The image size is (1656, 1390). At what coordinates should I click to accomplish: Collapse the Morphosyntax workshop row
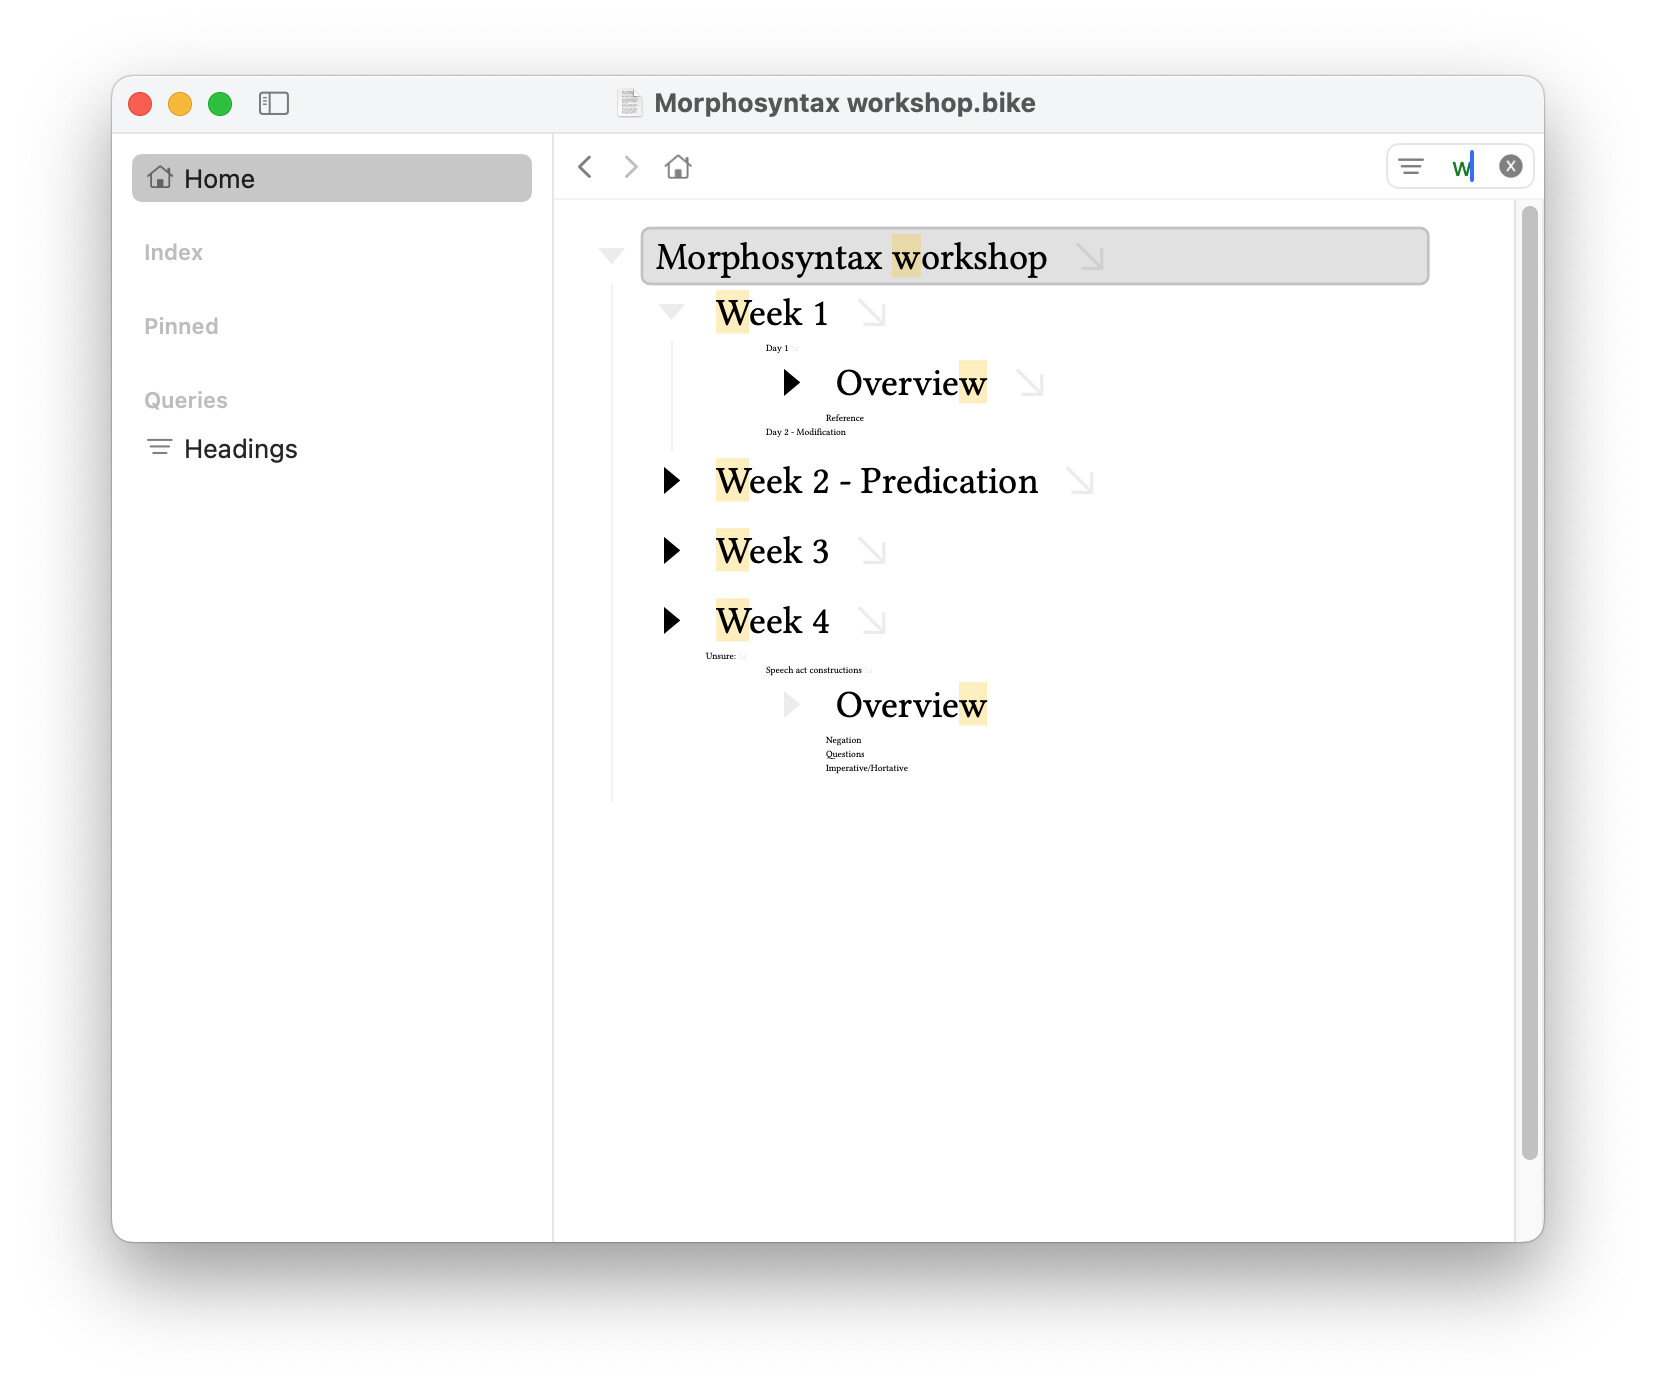point(611,256)
